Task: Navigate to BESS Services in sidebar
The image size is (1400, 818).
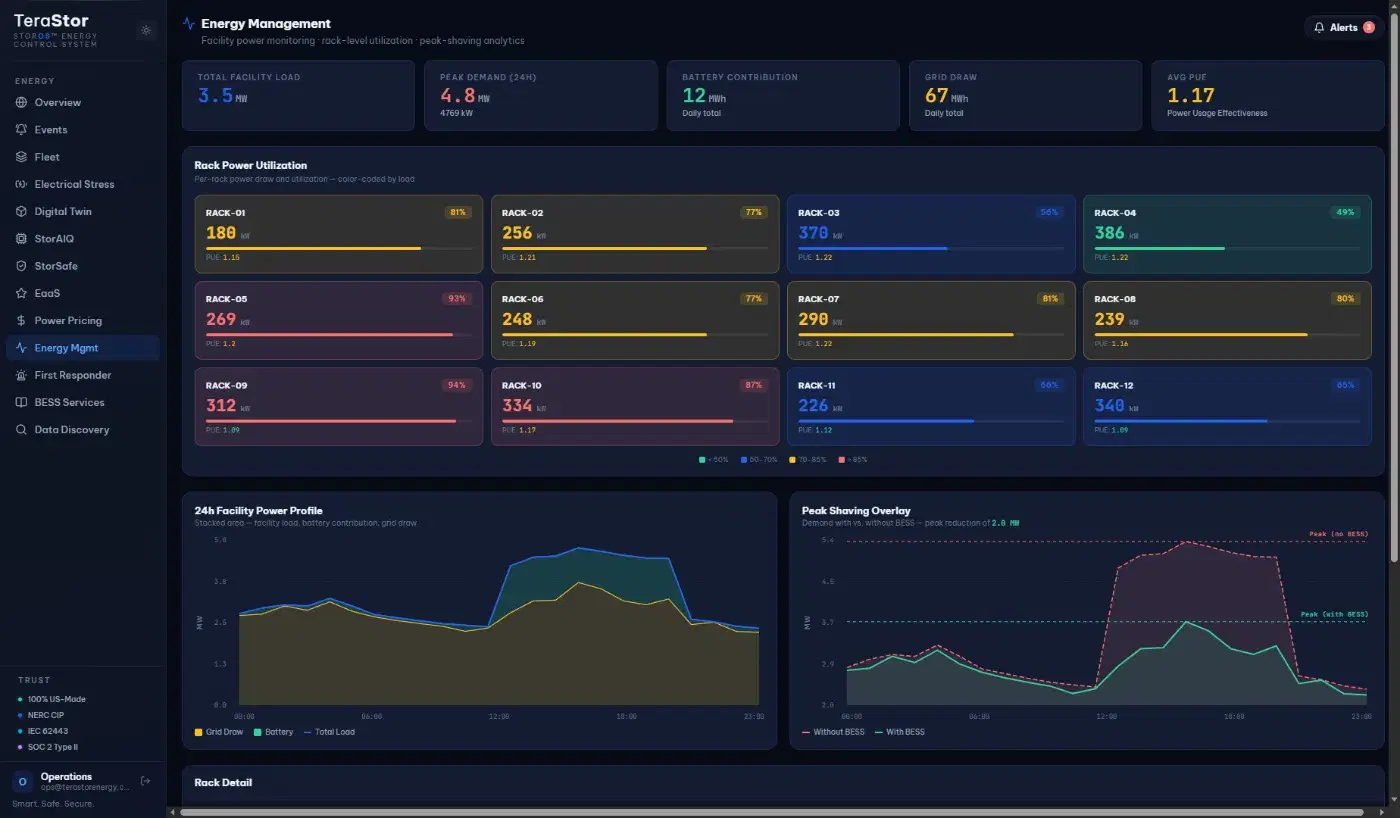Action: pos(83,402)
